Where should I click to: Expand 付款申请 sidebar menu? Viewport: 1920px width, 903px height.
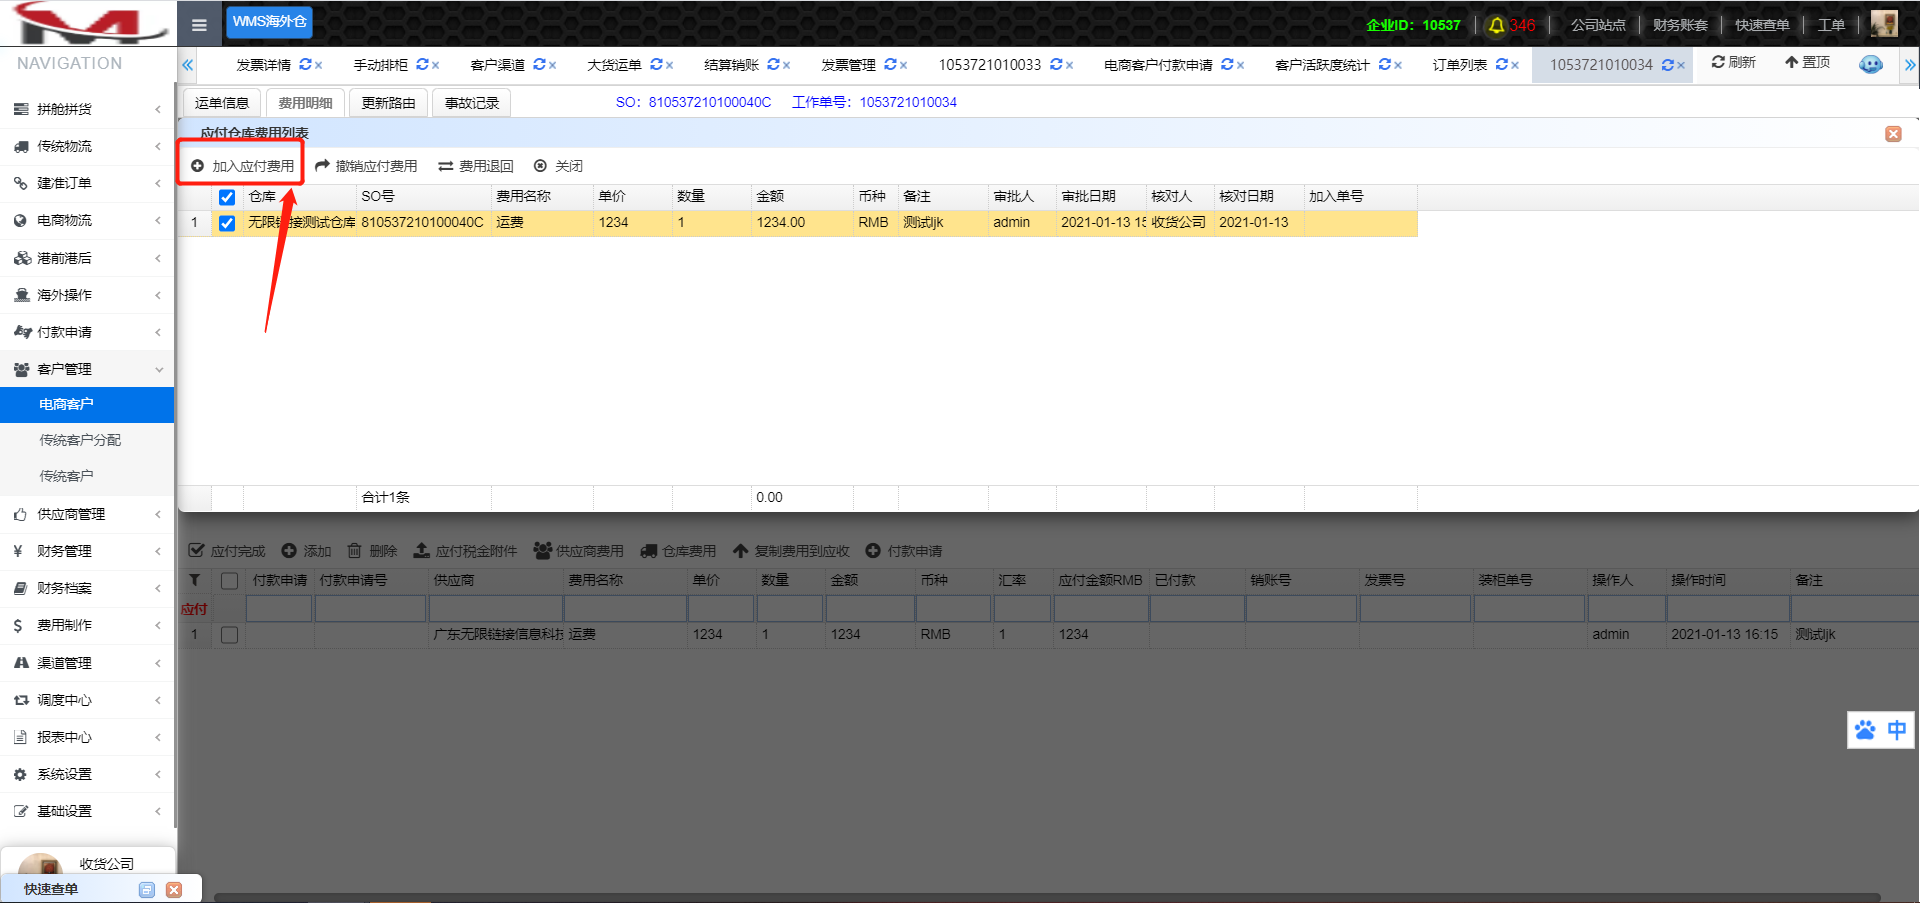(x=87, y=332)
